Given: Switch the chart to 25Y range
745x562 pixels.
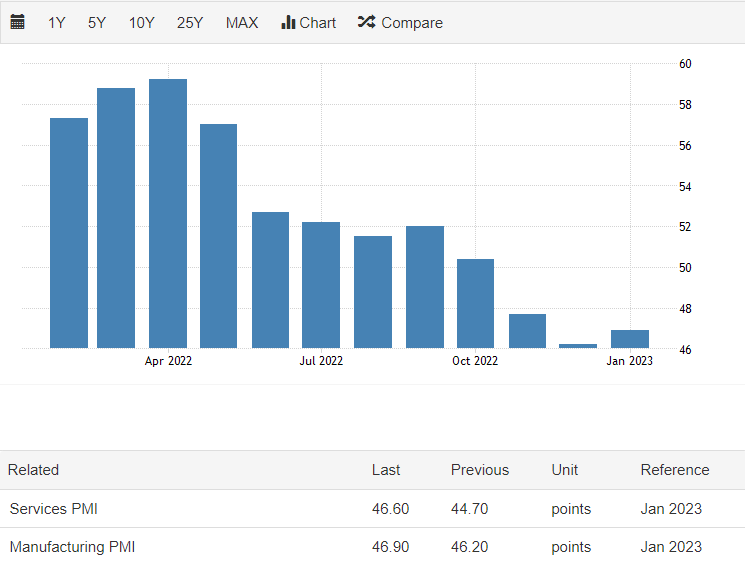Looking at the screenshot, I should pyautogui.click(x=190, y=23).
